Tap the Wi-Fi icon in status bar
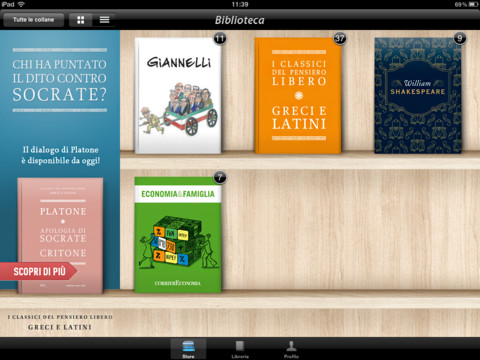Viewport: 480px width, 360px height. pos(21,4)
